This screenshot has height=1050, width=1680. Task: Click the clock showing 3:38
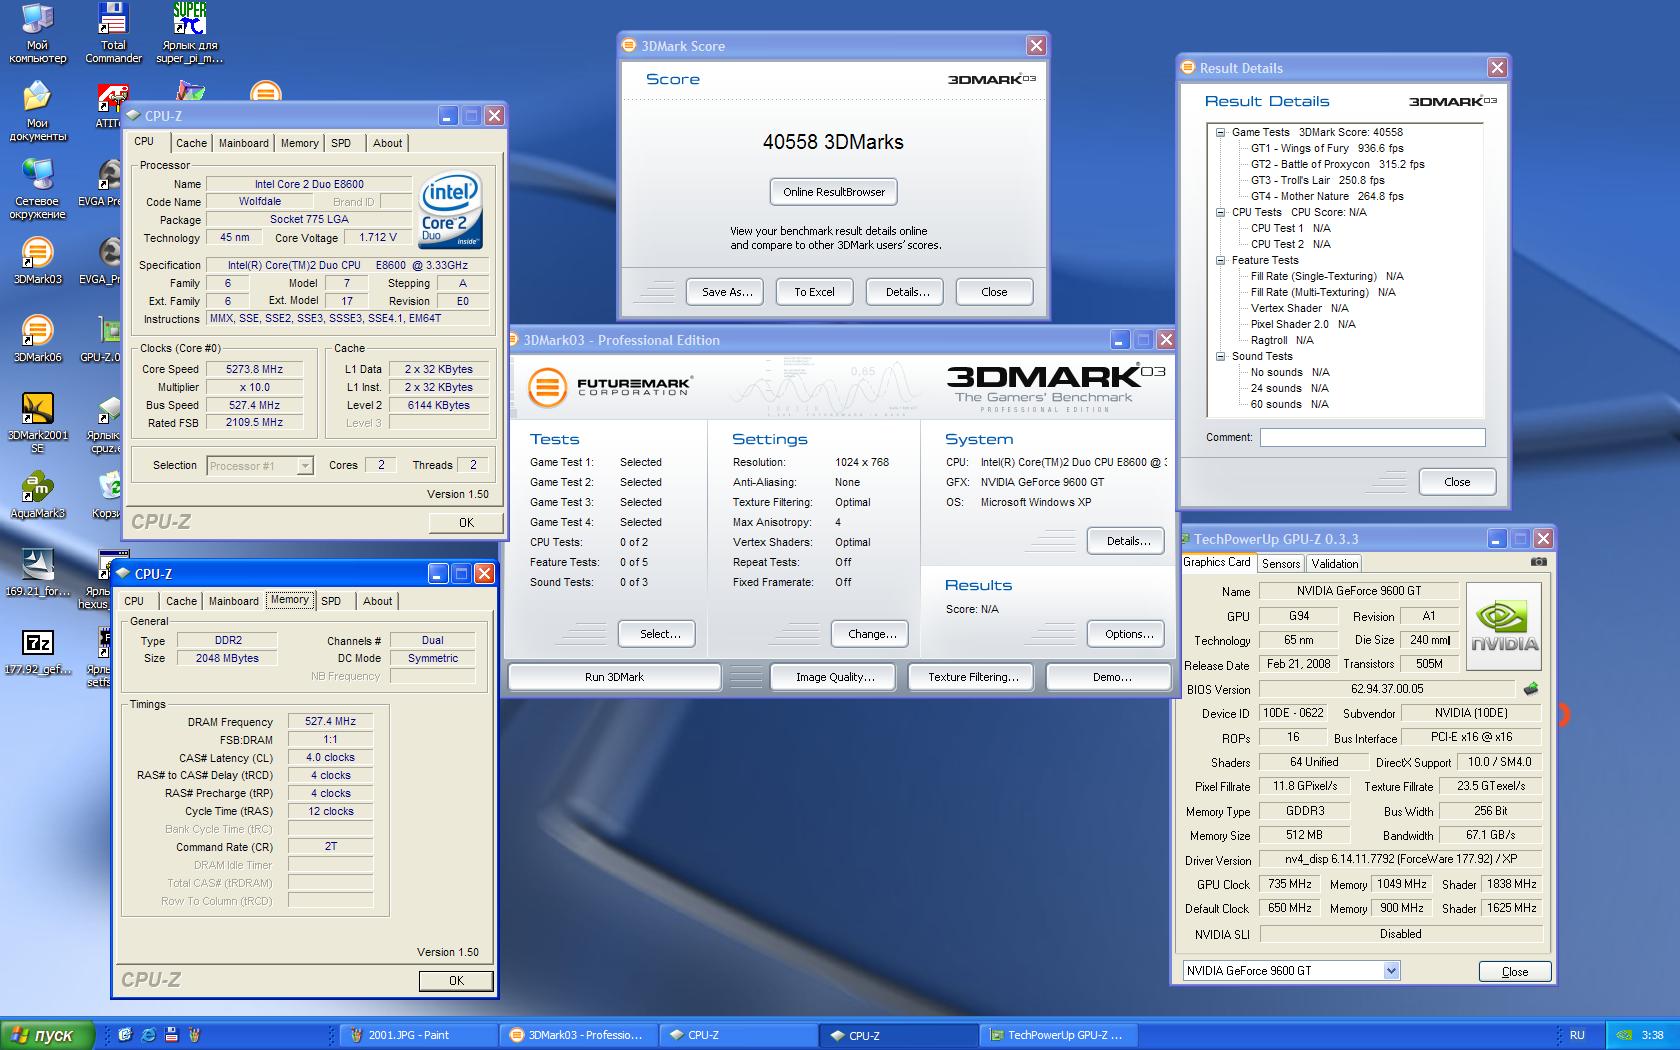[1652, 1035]
